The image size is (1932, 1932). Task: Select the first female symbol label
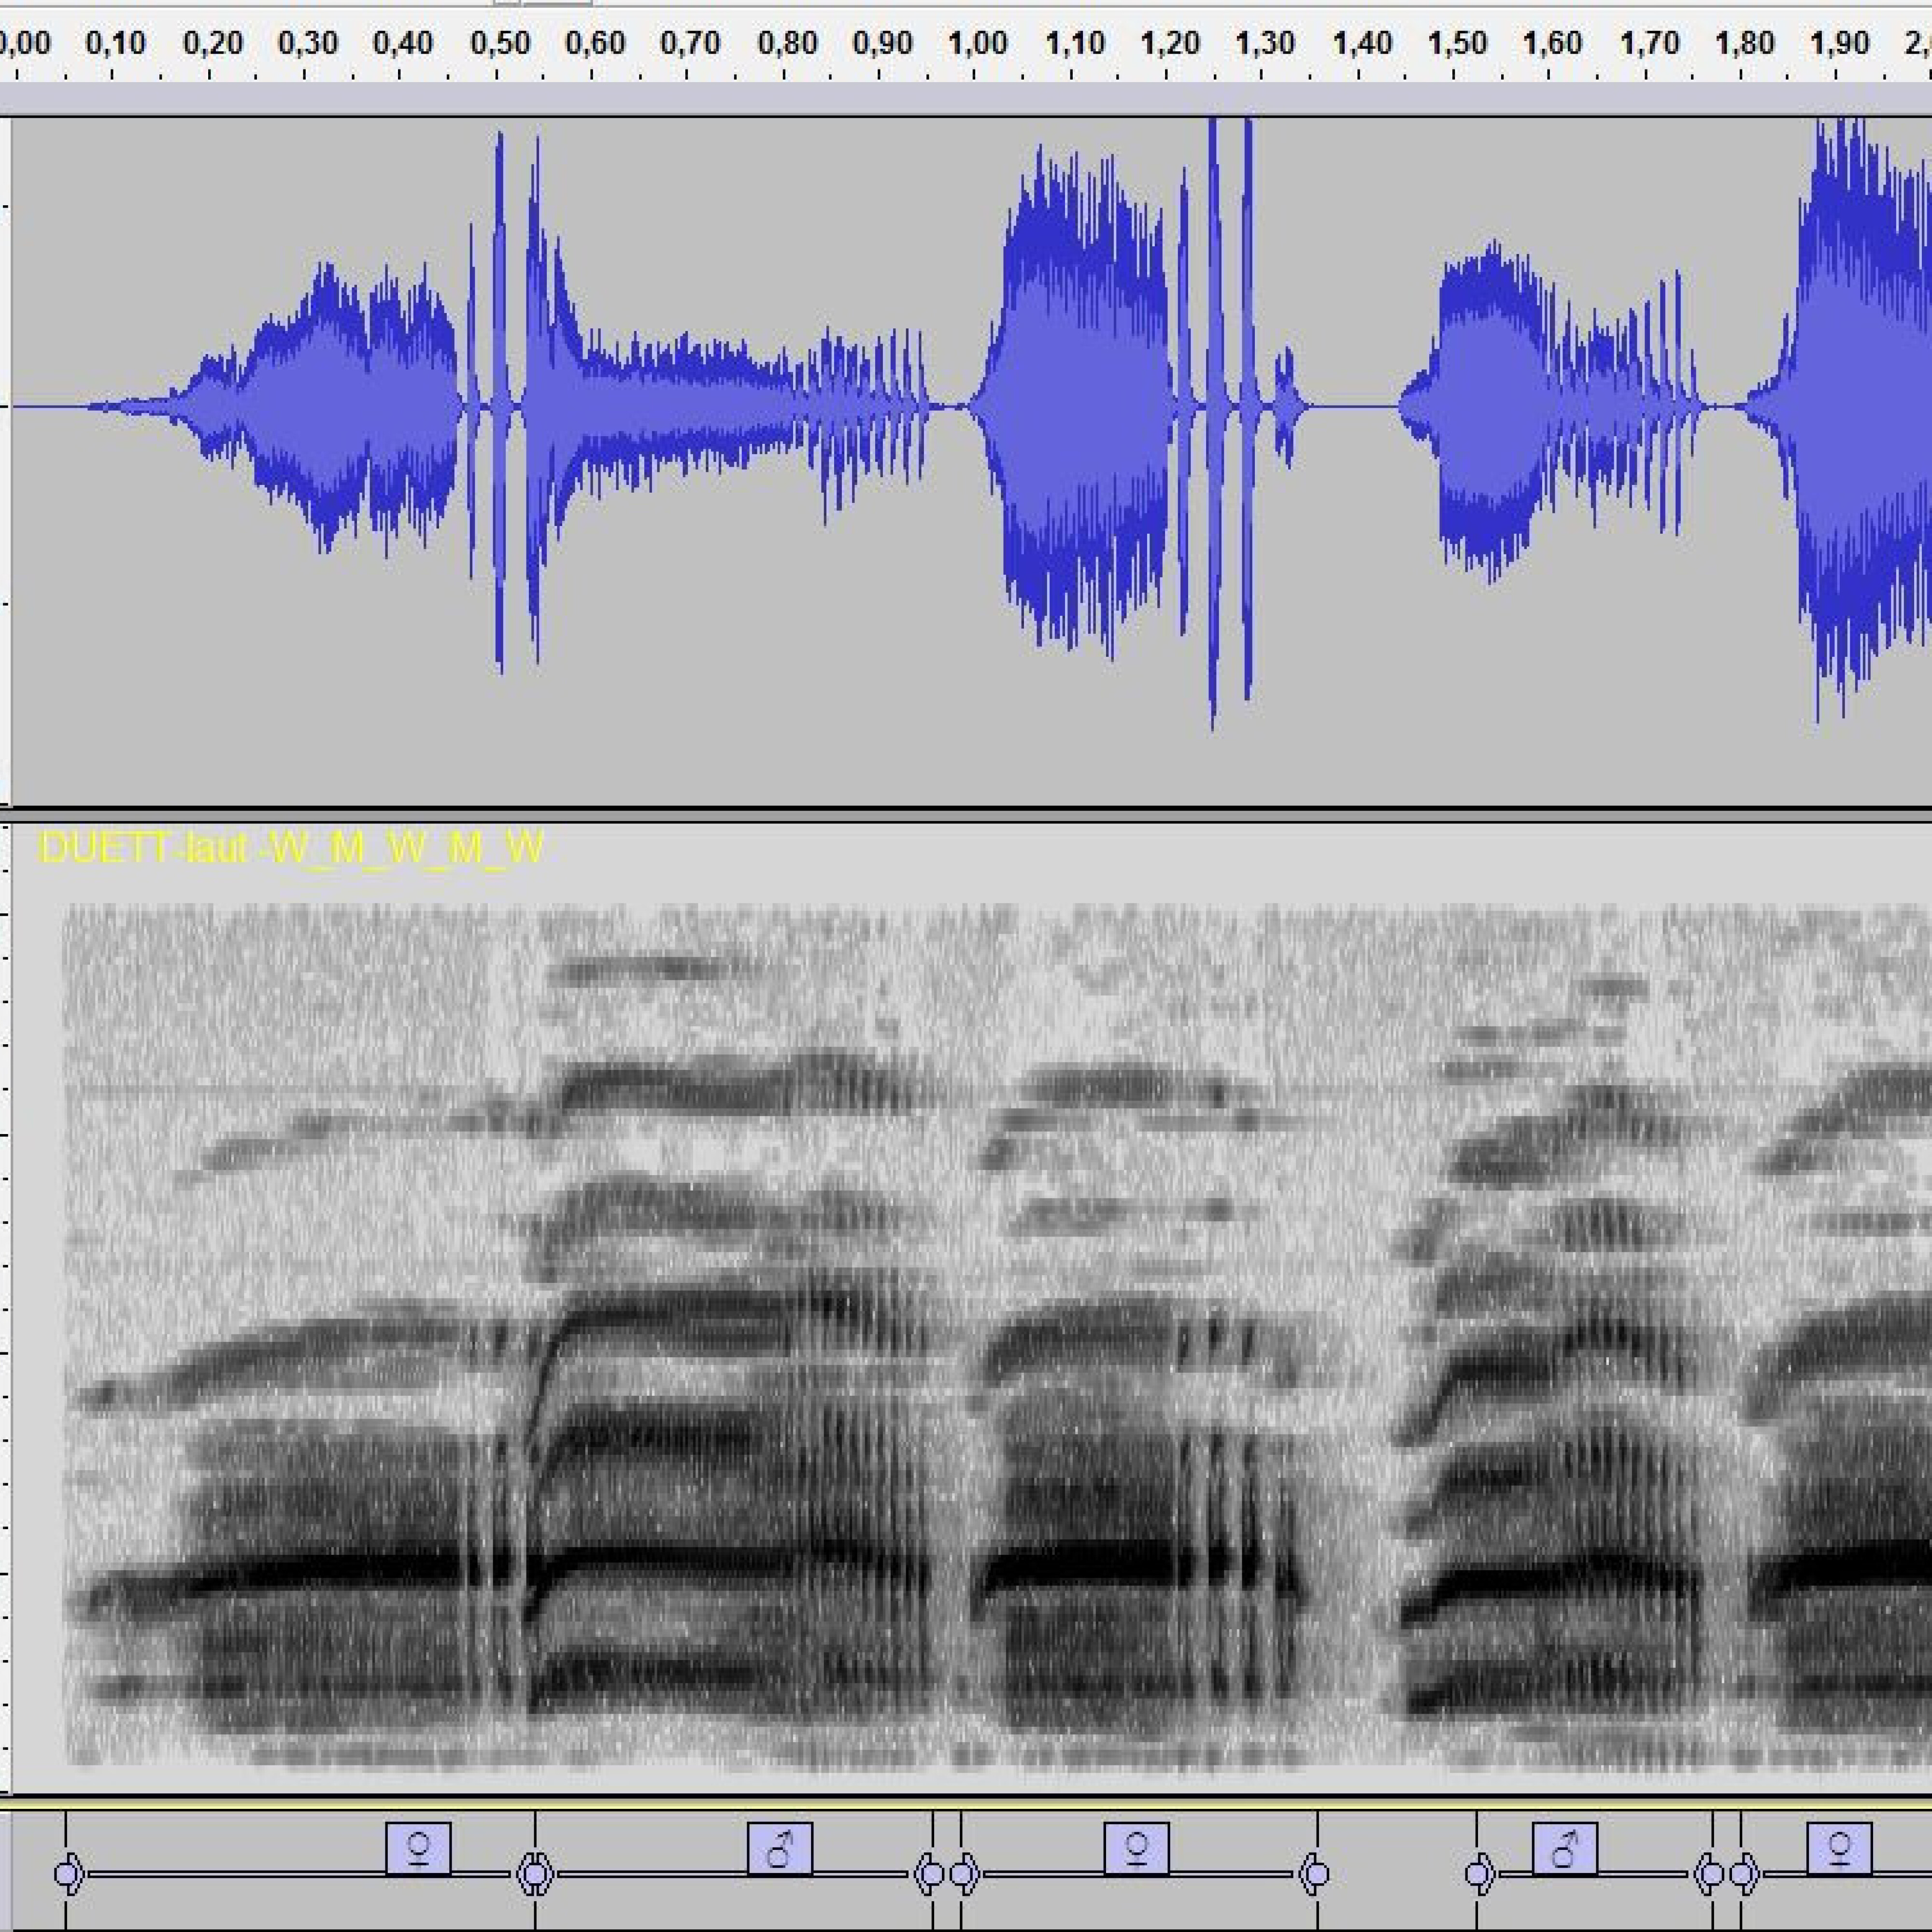click(418, 1848)
